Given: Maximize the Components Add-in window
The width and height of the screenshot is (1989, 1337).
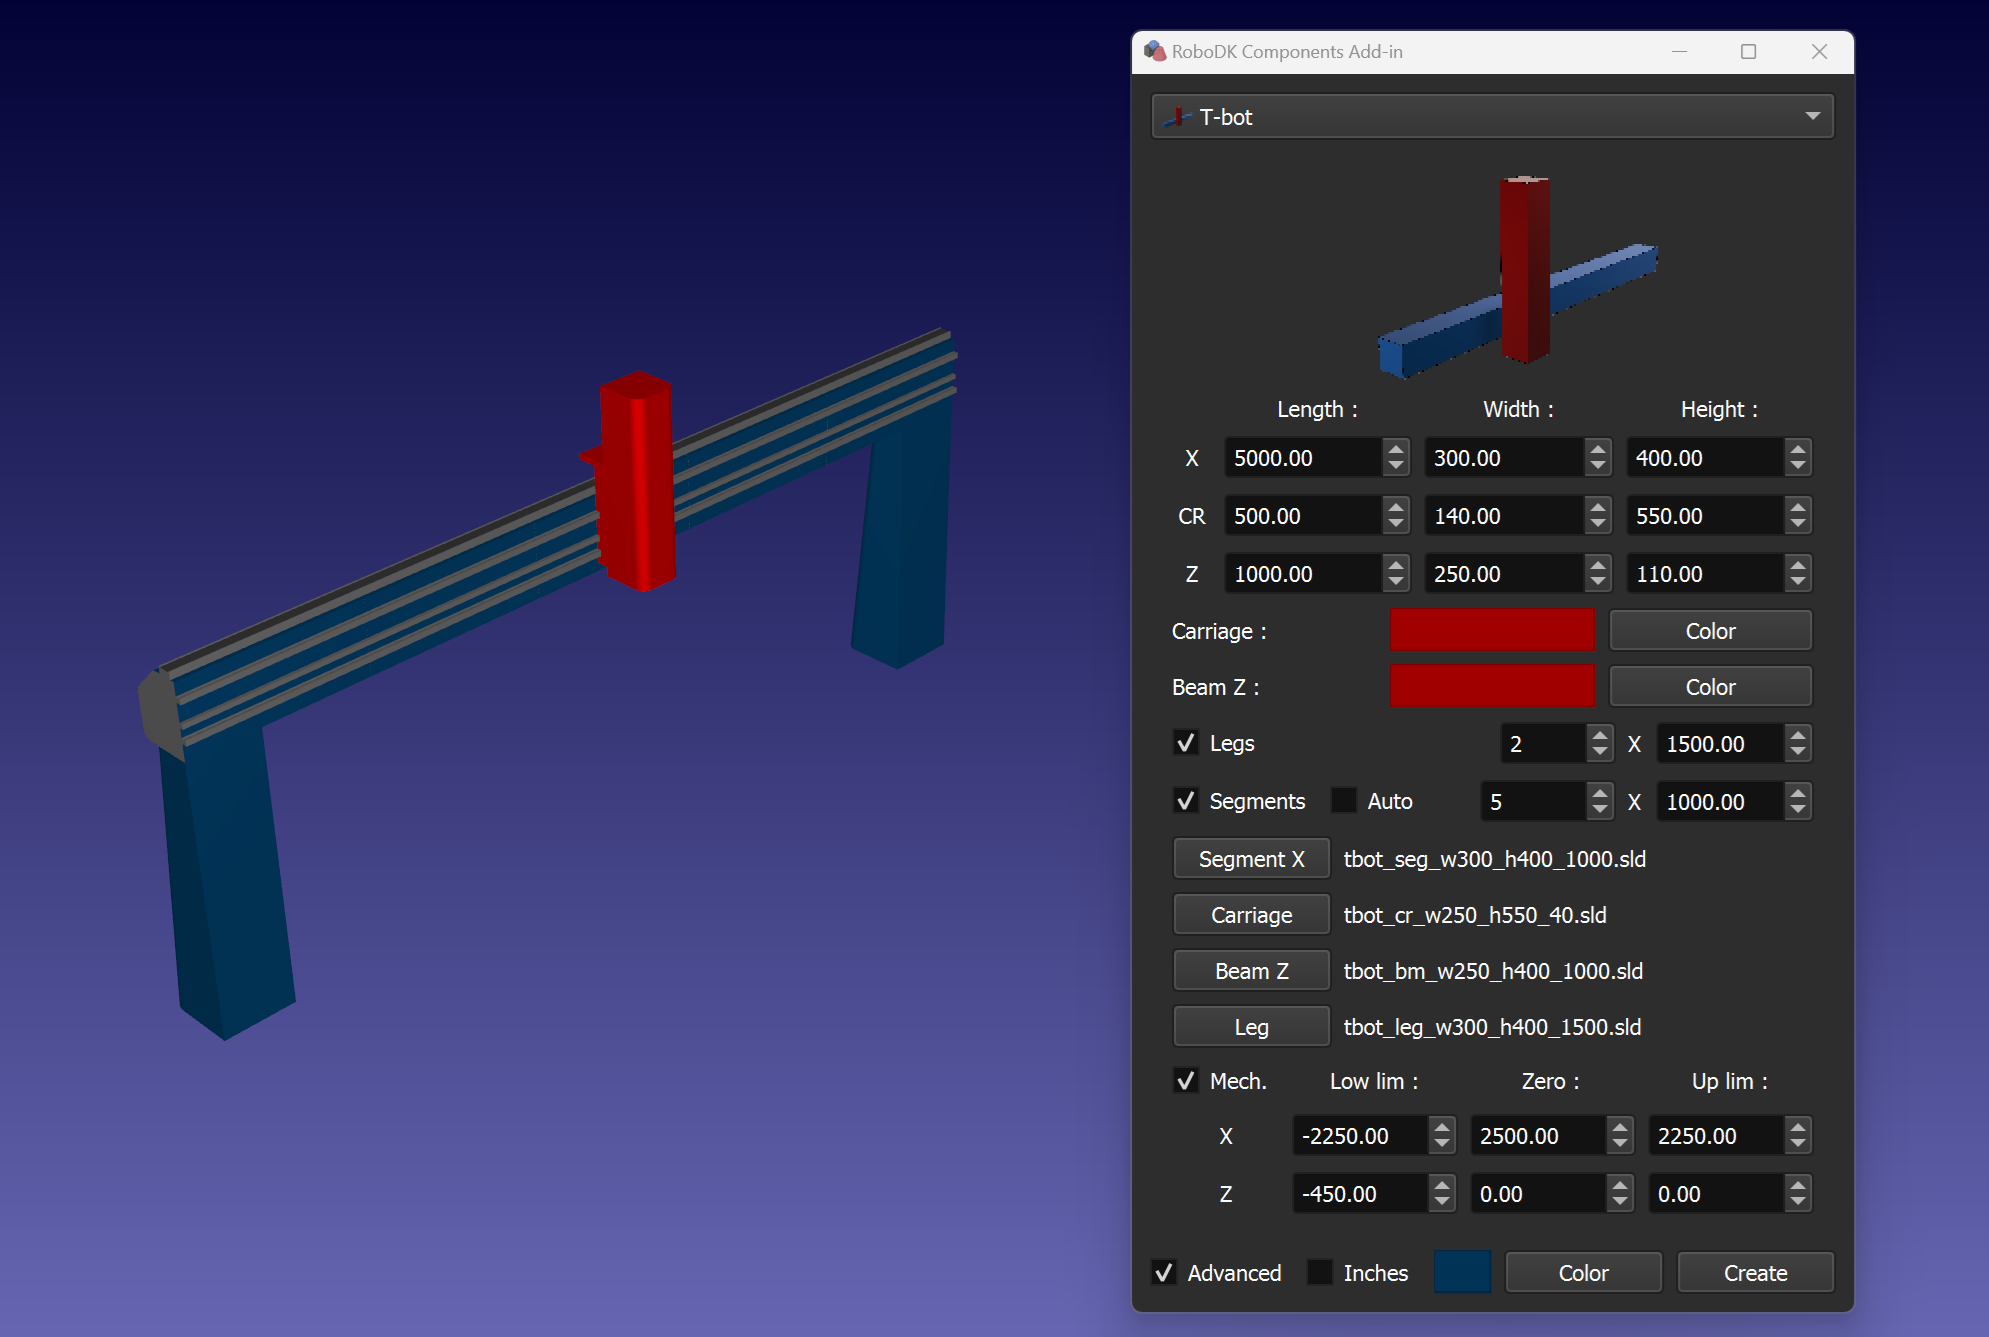Looking at the screenshot, I should (1748, 51).
